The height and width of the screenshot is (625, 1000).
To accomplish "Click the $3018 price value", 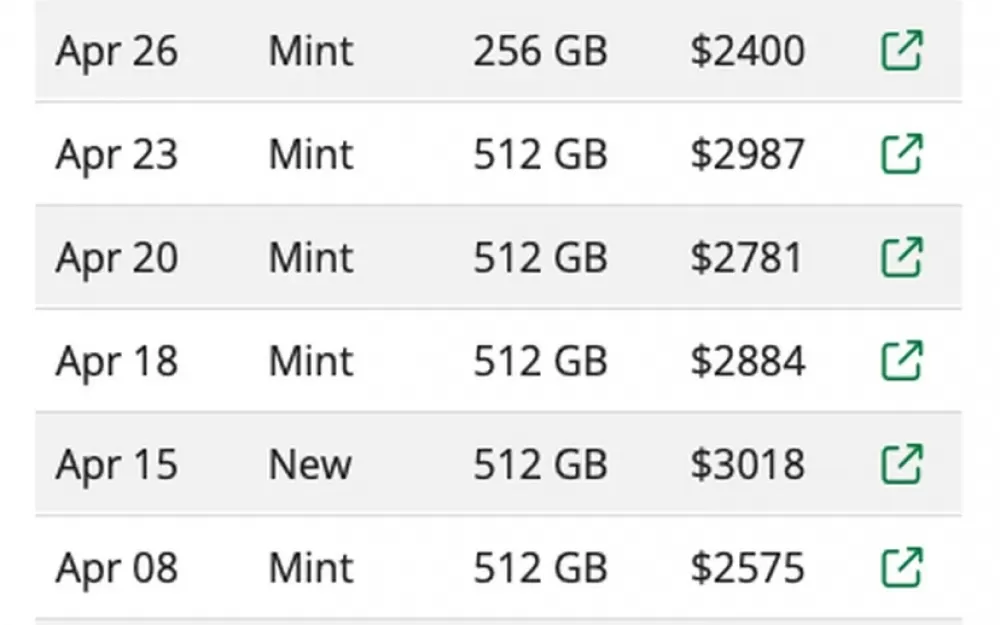I will coord(747,464).
